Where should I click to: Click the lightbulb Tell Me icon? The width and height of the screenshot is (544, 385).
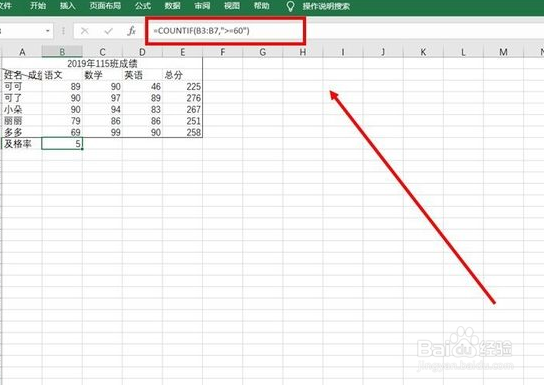(290, 6)
